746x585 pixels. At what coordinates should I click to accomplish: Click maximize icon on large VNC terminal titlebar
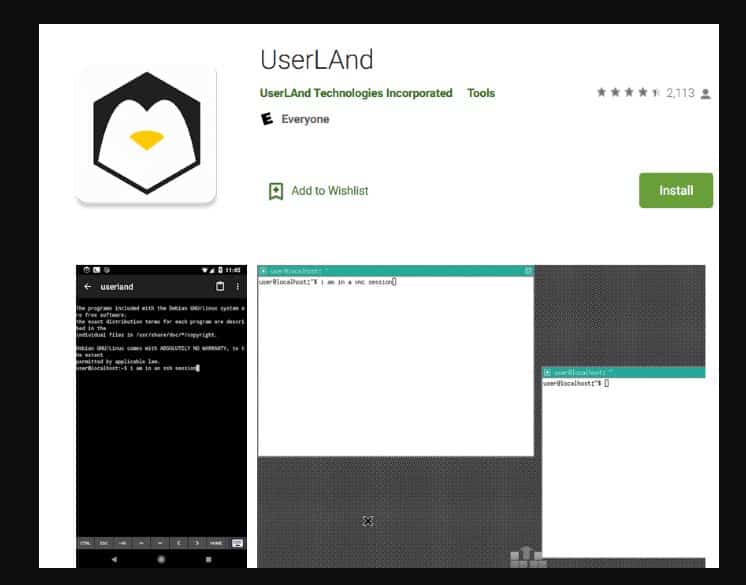click(x=528, y=271)
